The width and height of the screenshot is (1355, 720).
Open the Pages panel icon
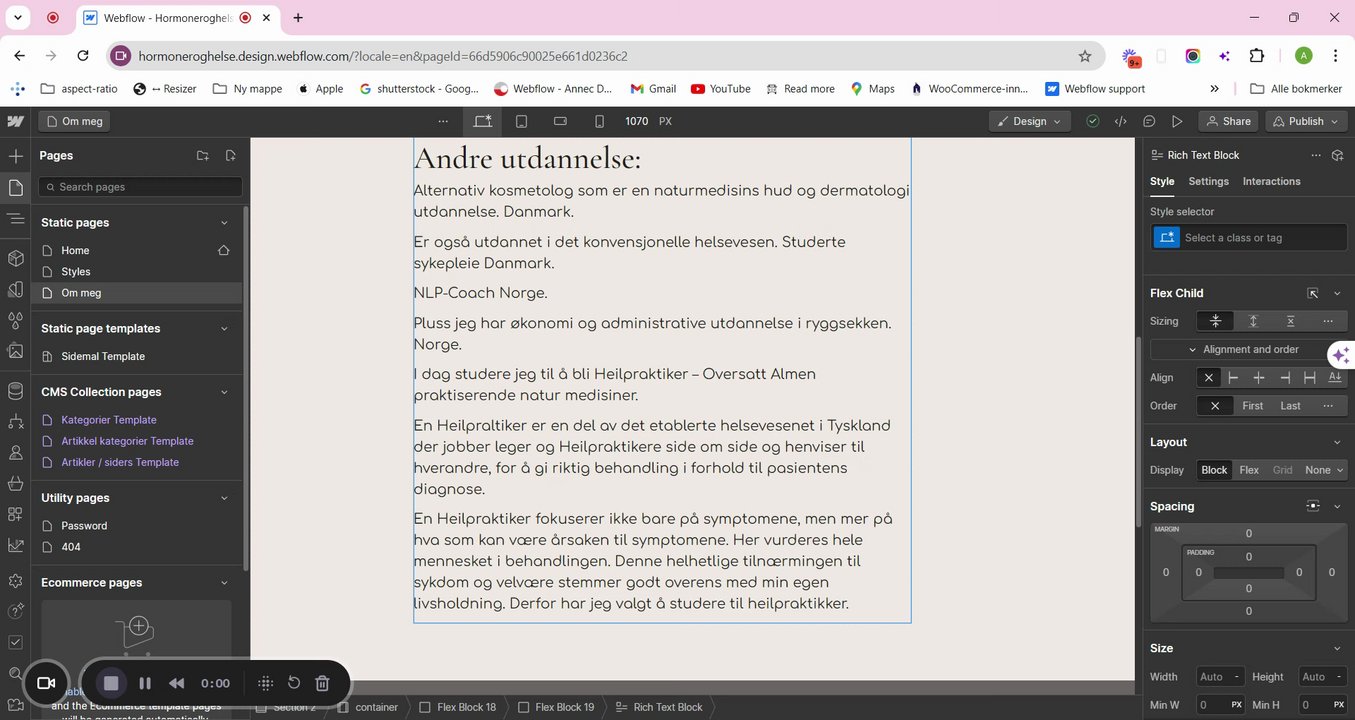click(15, 188)
